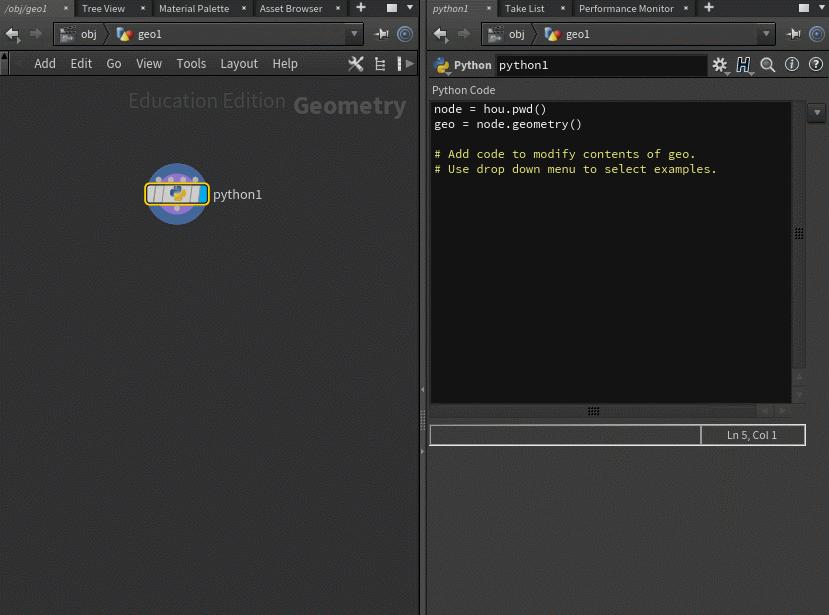This screenshot has width=829, height=615.
Task: Open parameter pane path dropdown
Action: click(x=766, y=34)
